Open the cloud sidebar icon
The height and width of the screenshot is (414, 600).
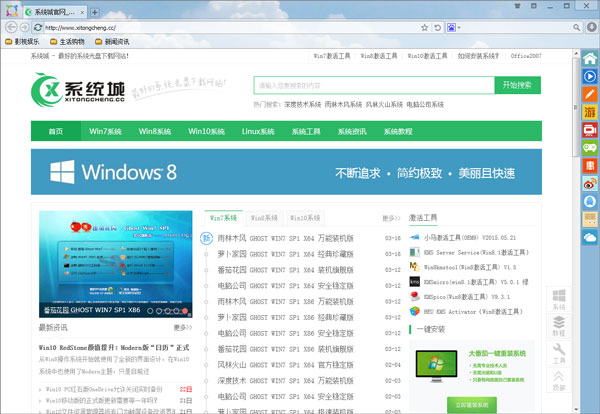pos(590,238)
